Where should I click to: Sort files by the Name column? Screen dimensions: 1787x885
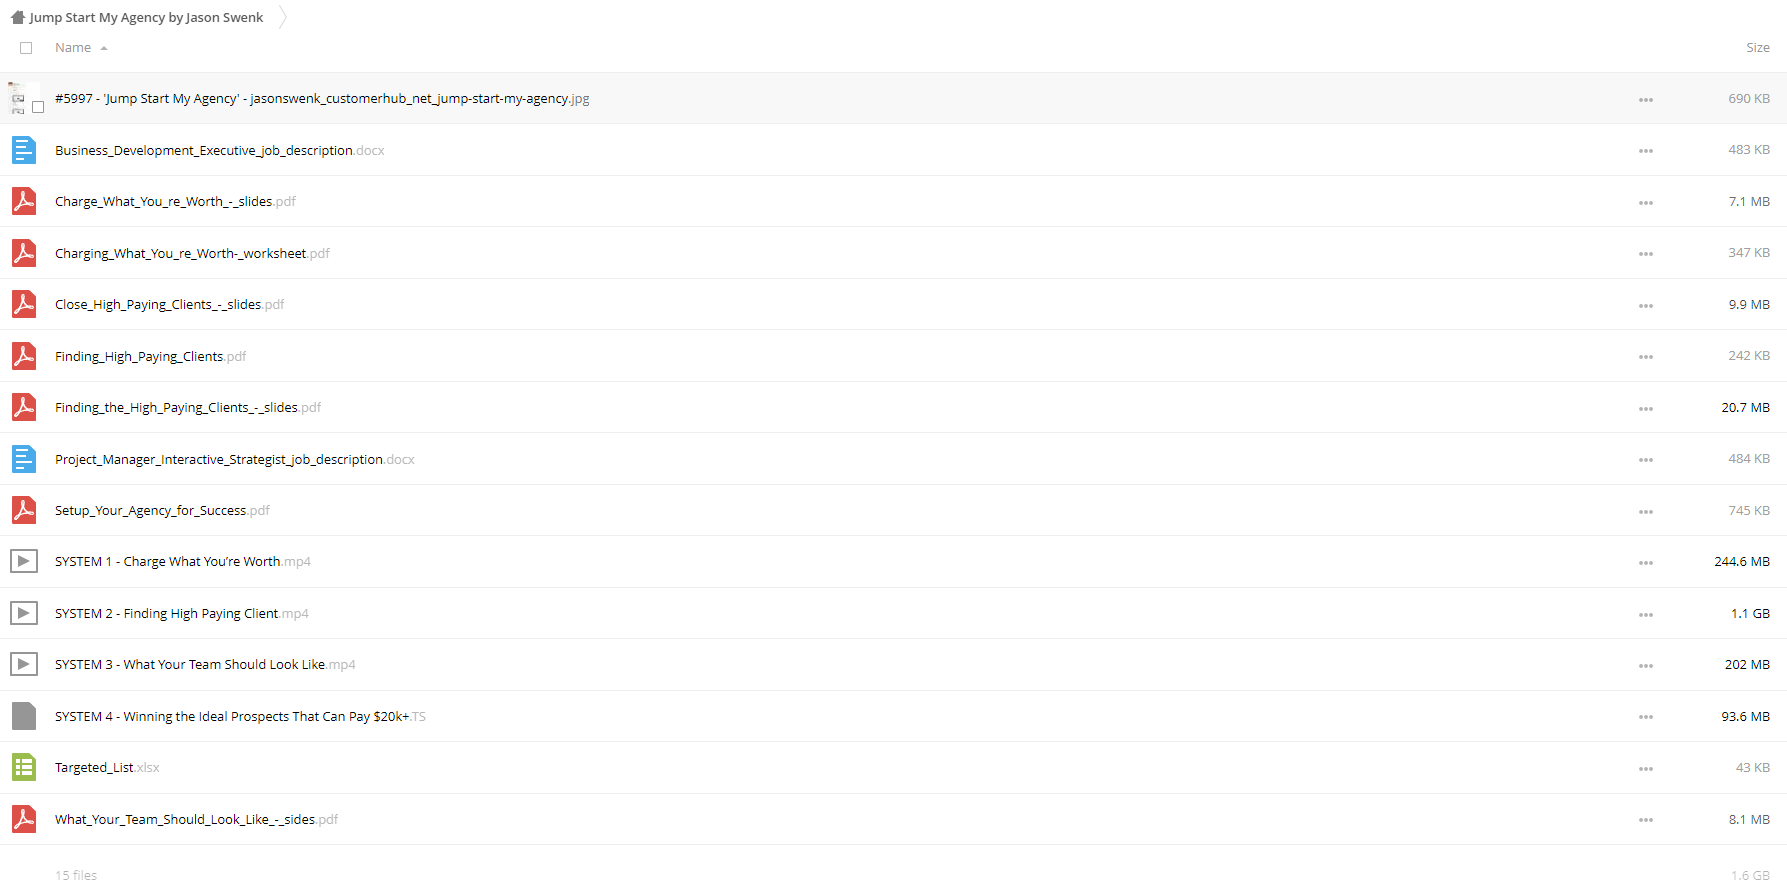[x=73, y=48]
